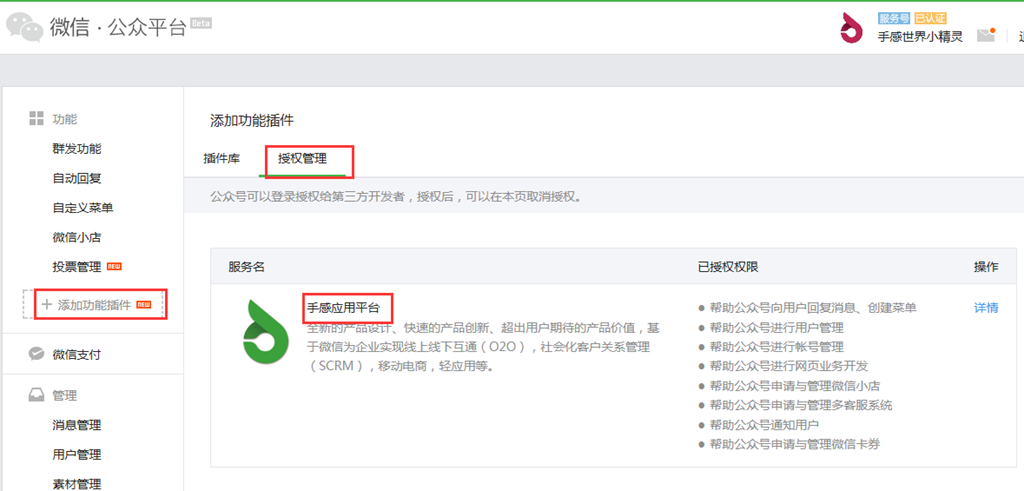The image size is (1024, 491).
Task: Click the plus icon of 添加功能插件
Action: (46, 304)
